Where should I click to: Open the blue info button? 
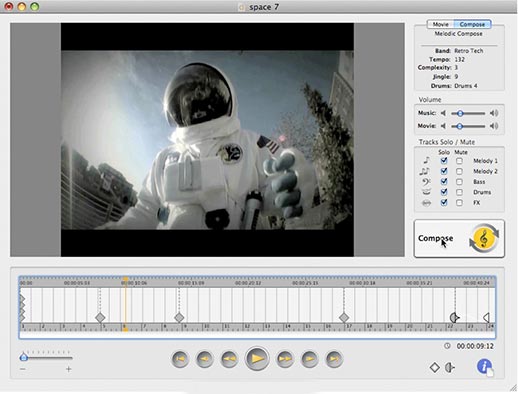coord(484,367)
